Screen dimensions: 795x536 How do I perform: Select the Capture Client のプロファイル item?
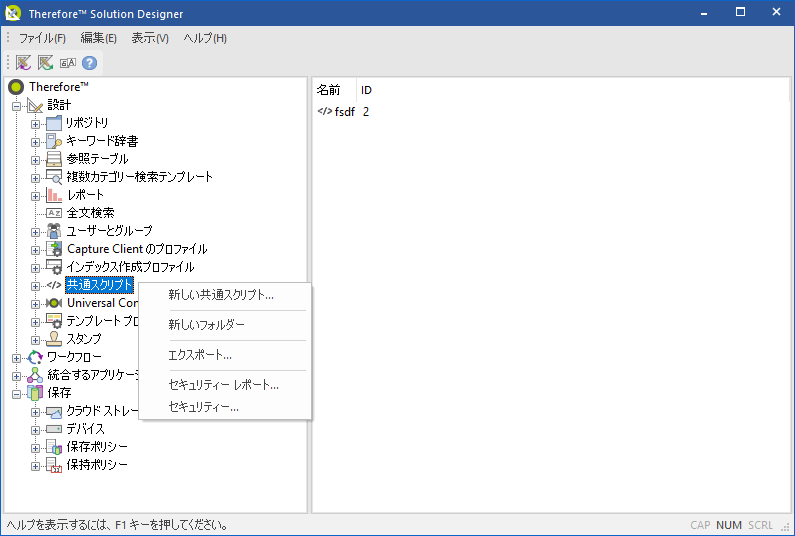tap(137, 249)
